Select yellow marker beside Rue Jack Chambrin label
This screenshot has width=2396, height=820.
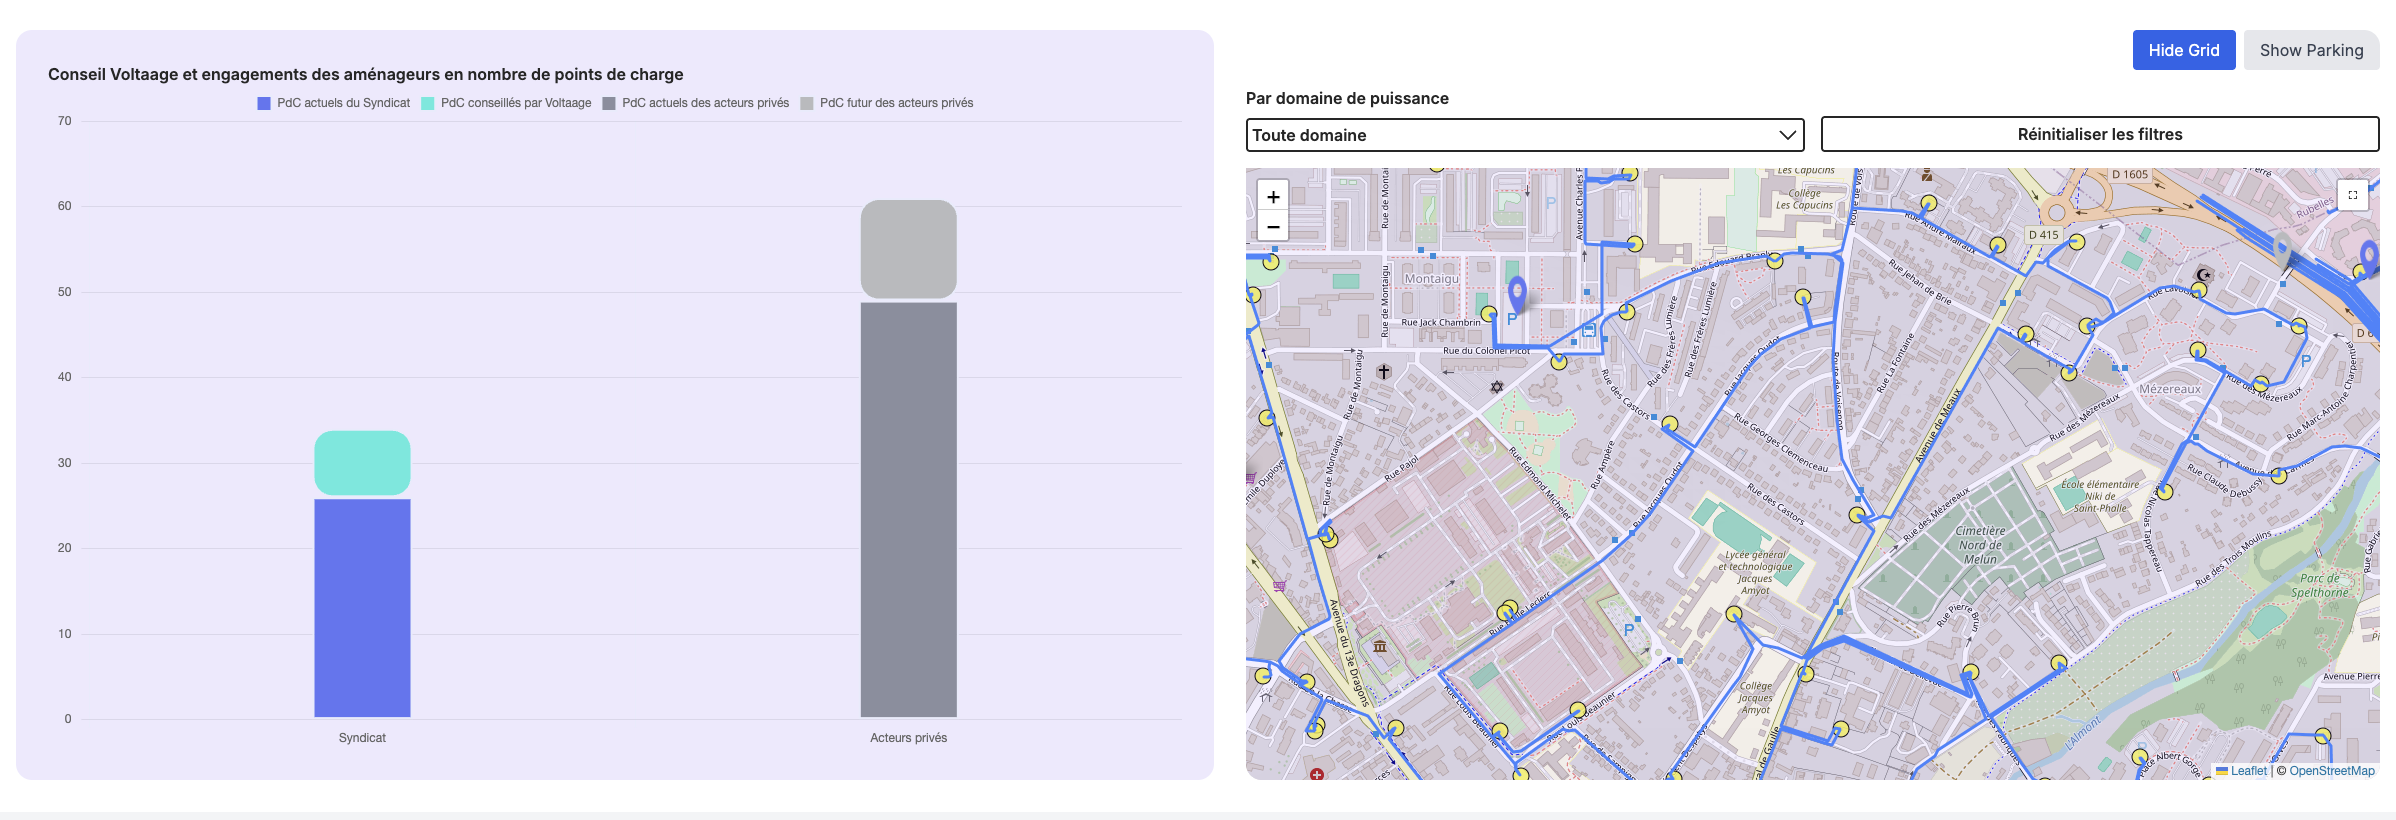click(x=1488, y=314)
